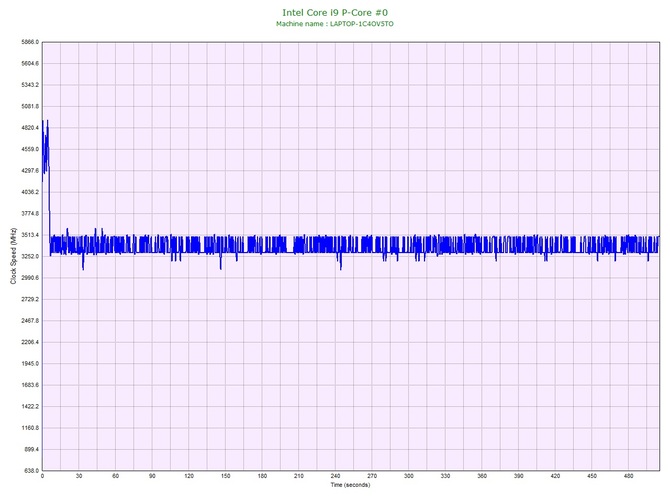Click the 30 seconds tick label
The image size is (670, 502).
pos(79,476)
